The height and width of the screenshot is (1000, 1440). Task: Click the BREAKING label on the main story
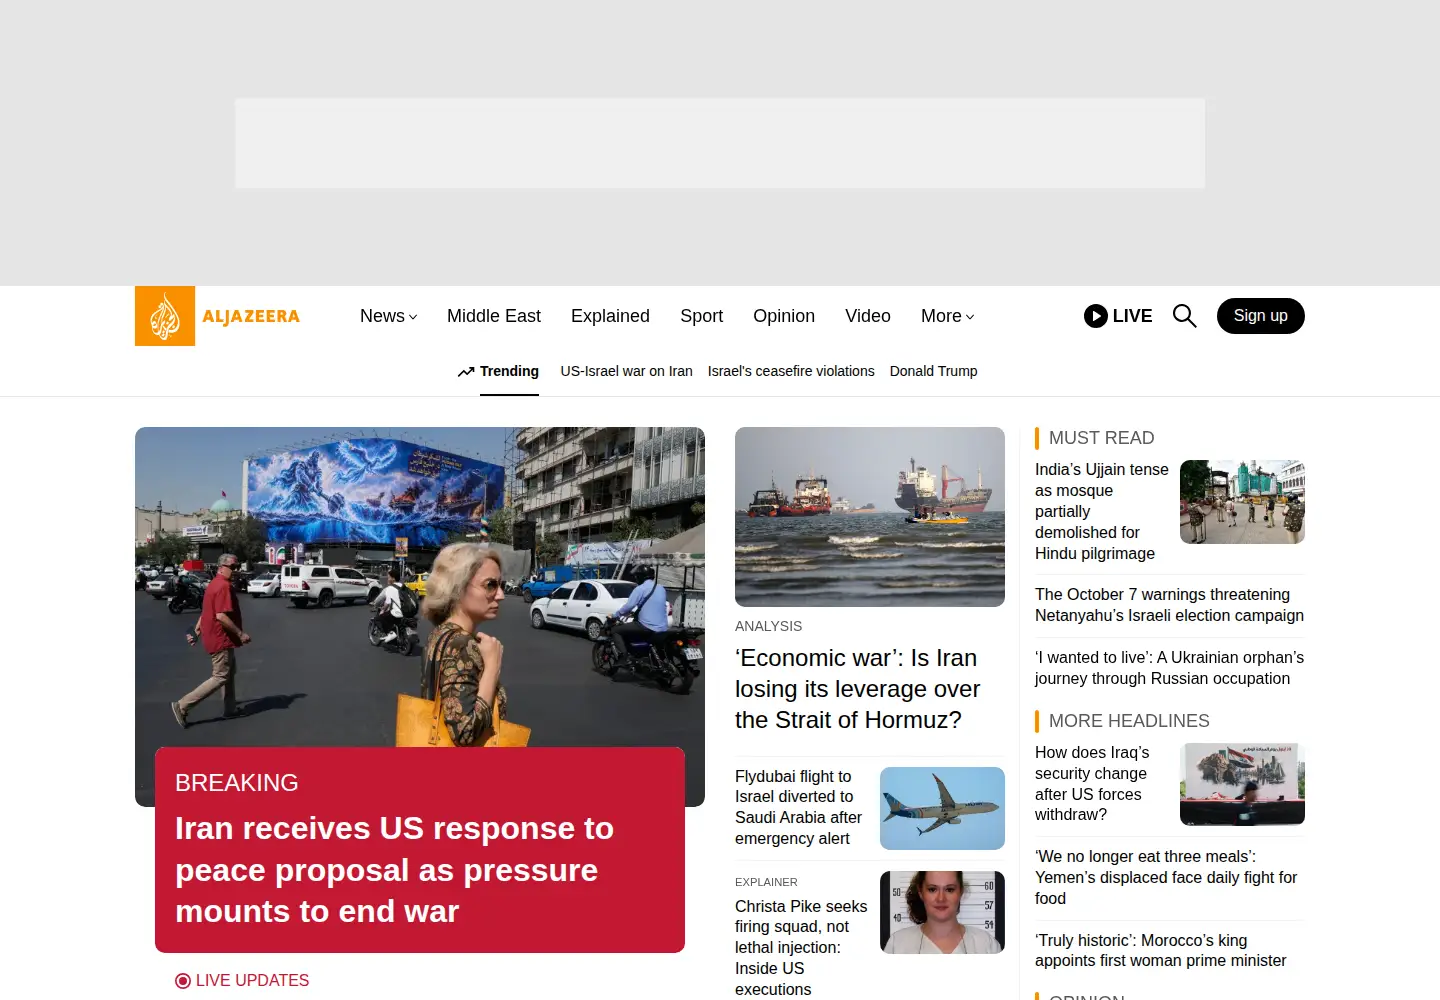pos(237,782)
